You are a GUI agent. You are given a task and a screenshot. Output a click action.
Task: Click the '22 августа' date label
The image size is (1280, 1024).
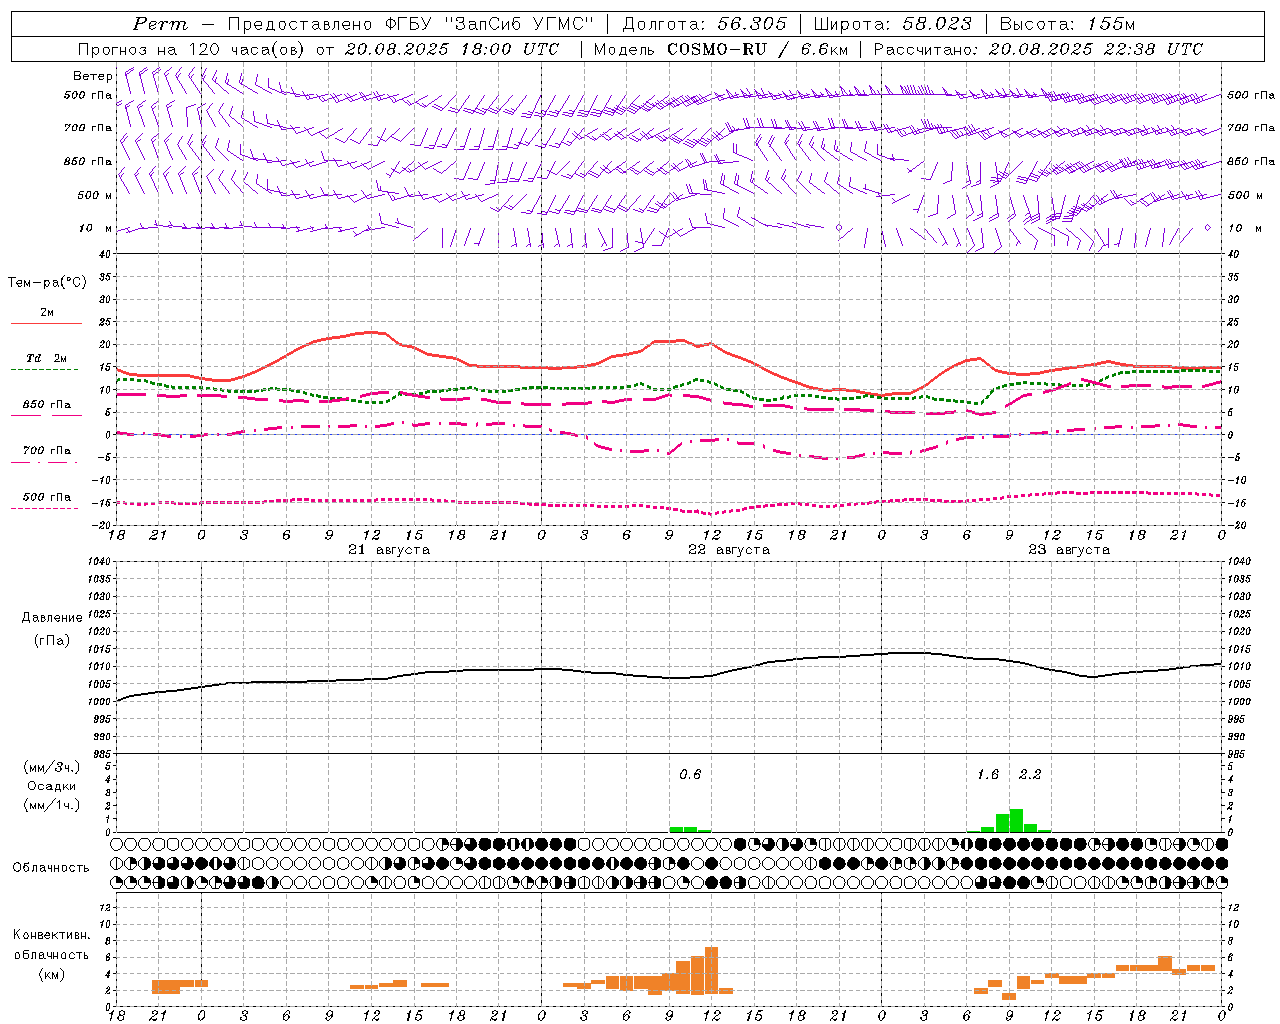click(729, 550)
